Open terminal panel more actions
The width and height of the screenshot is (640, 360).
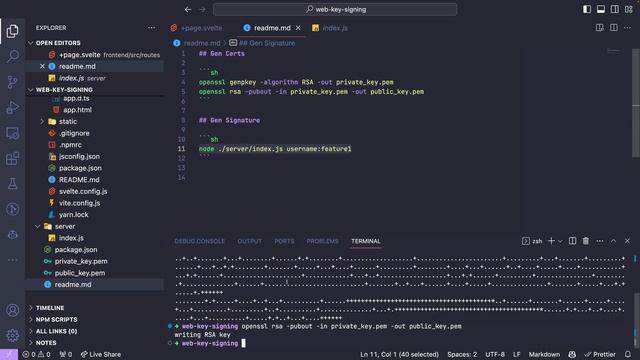tap(600, 241)
